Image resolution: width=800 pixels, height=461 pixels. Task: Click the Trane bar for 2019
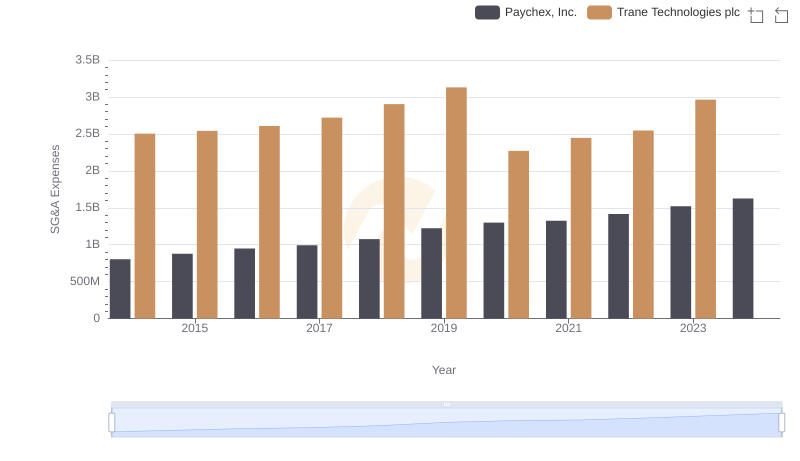(456, 203)
